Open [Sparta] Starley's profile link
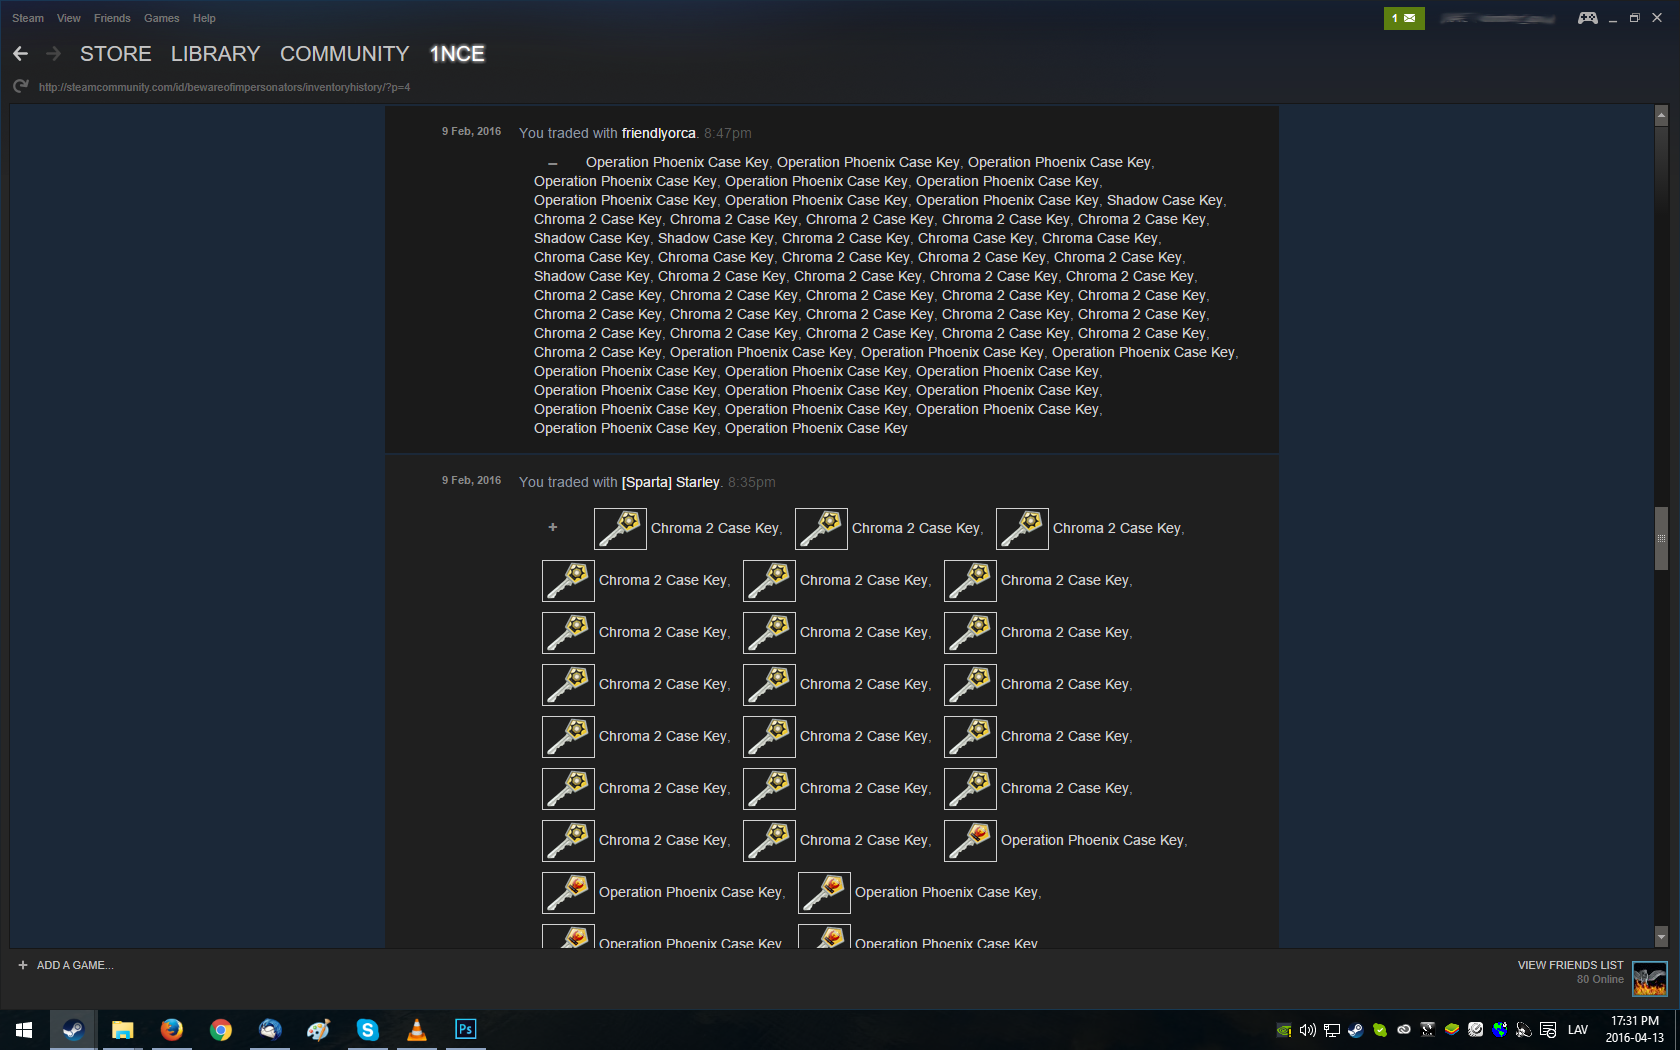The height and width of the screenshot is (1050, 1680). (670, 482)
